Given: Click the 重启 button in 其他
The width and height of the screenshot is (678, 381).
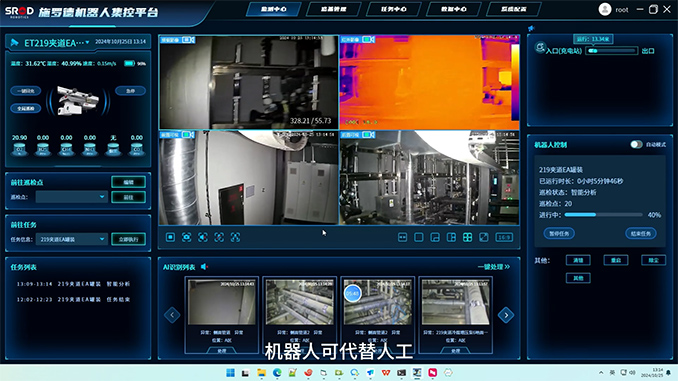Looking at the screenshot, I should (x=616, y=260).
